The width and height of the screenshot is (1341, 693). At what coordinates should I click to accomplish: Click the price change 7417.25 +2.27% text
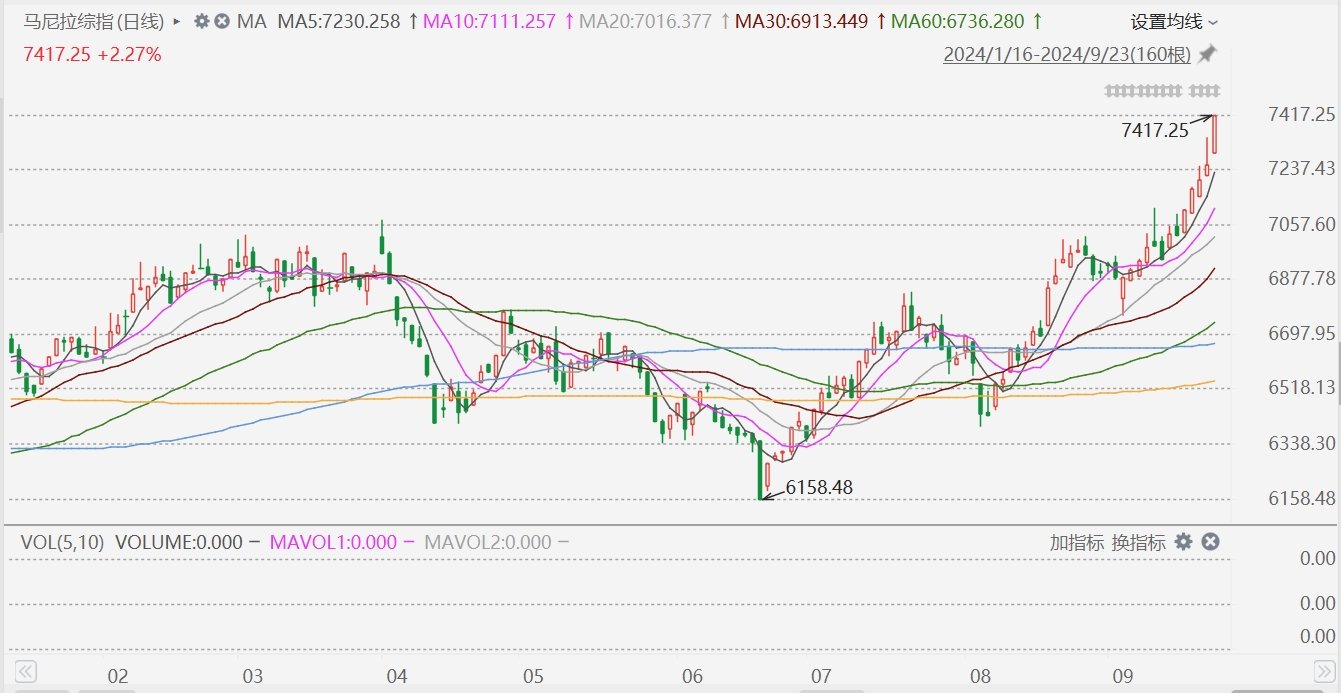[92, 54]
